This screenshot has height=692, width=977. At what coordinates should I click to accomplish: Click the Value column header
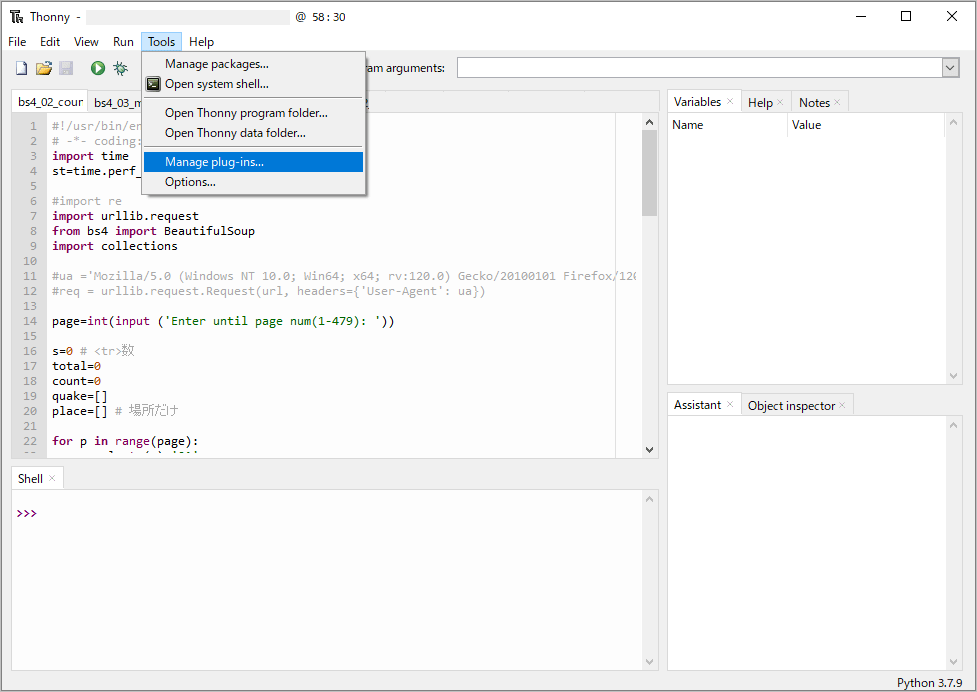point(866,125)
